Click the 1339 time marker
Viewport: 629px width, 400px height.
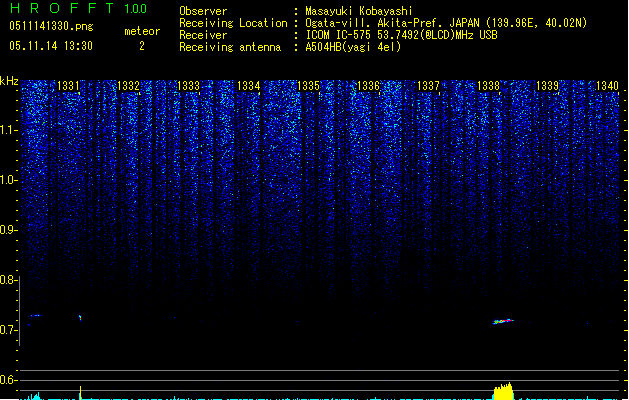pos(548,86)
